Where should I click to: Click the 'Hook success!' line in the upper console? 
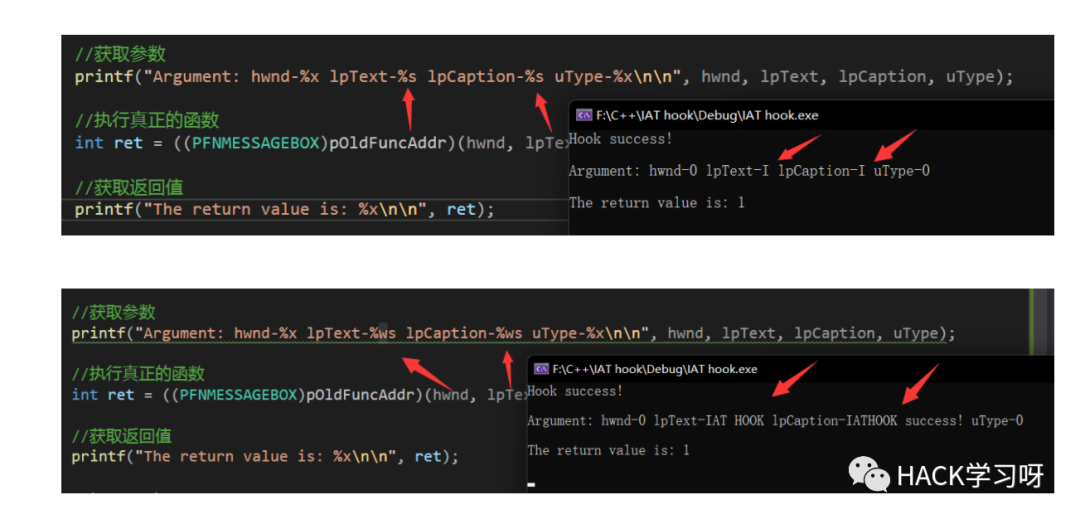click(621, 139)
